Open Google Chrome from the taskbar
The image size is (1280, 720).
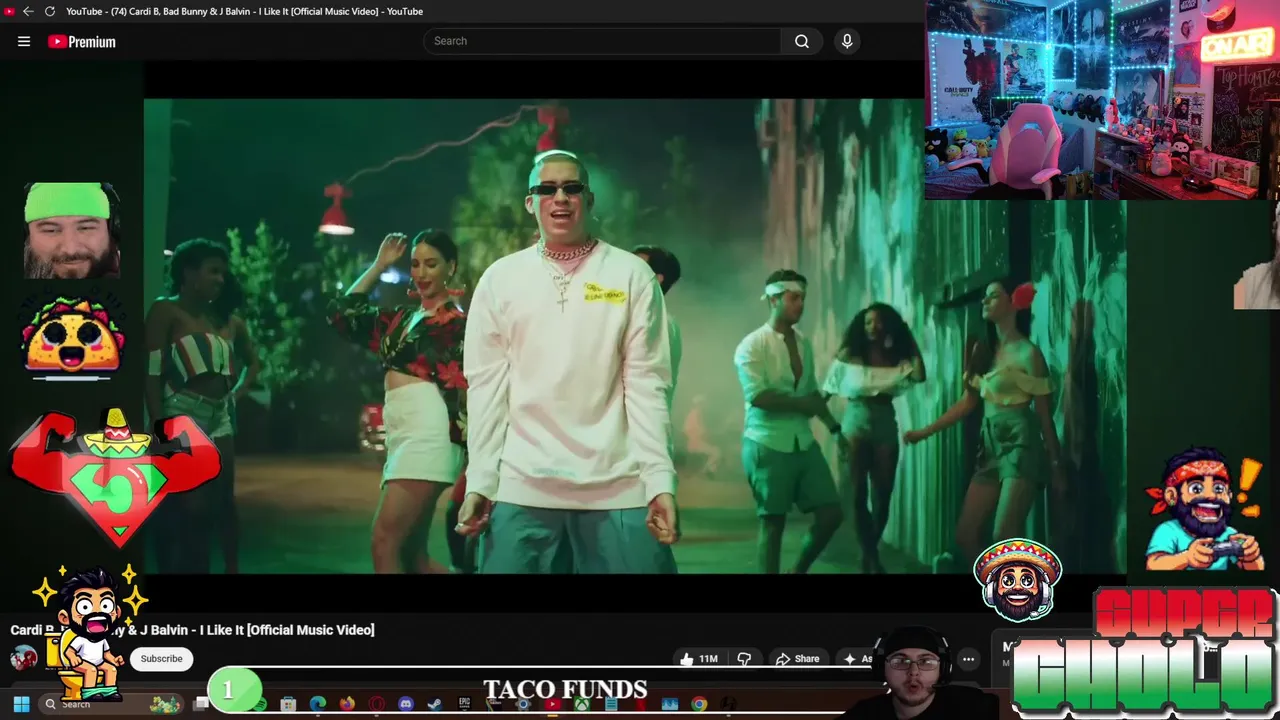click(699, 704)
